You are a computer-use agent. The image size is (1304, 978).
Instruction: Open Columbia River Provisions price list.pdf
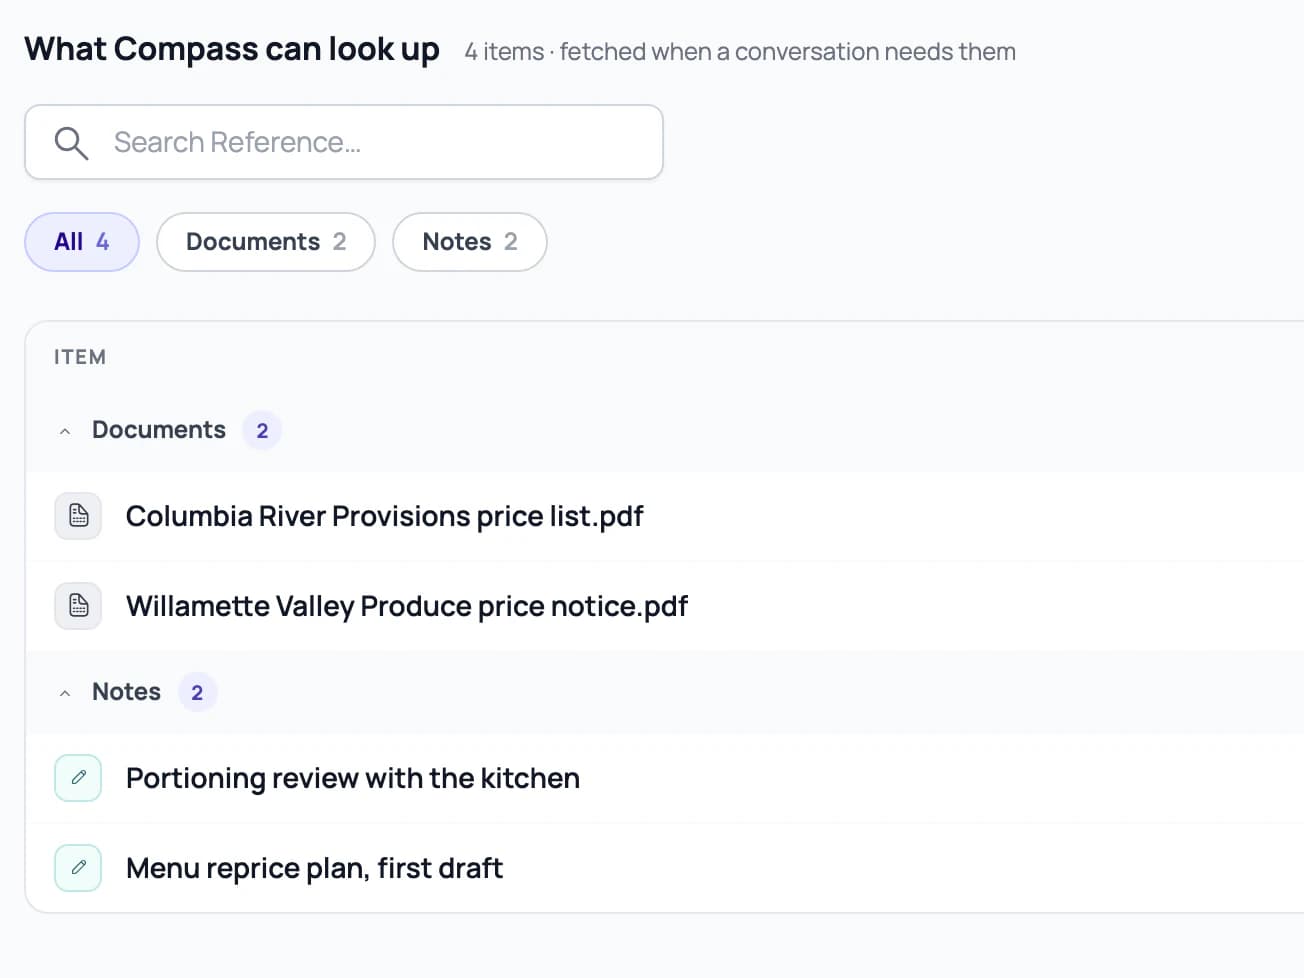[x=384, y=516]
